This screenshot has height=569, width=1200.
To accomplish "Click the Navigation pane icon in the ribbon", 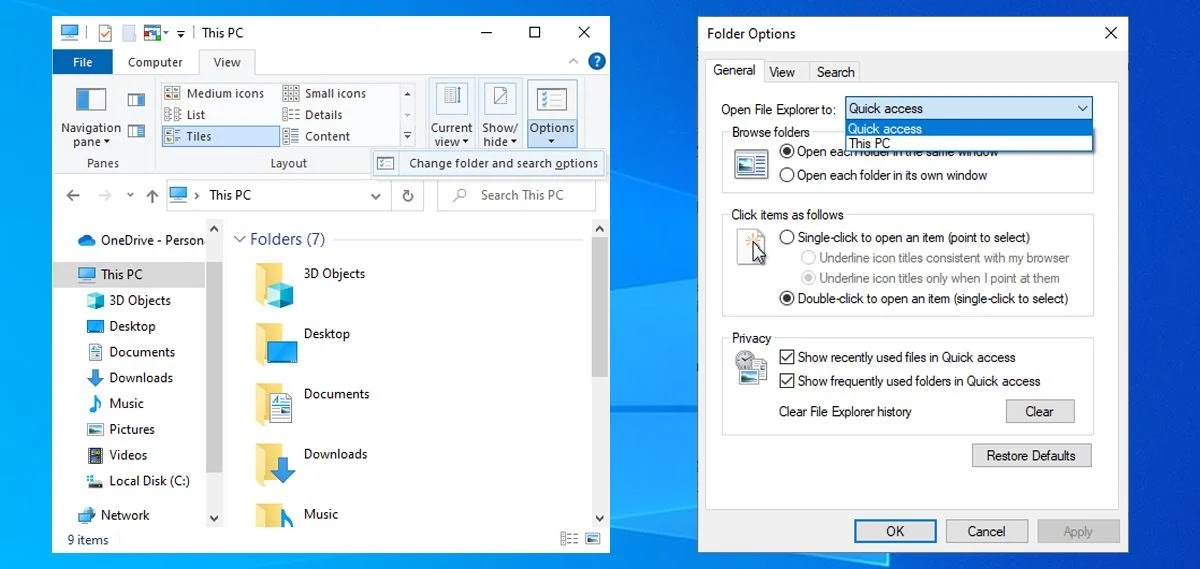I will tap(91, 100).
